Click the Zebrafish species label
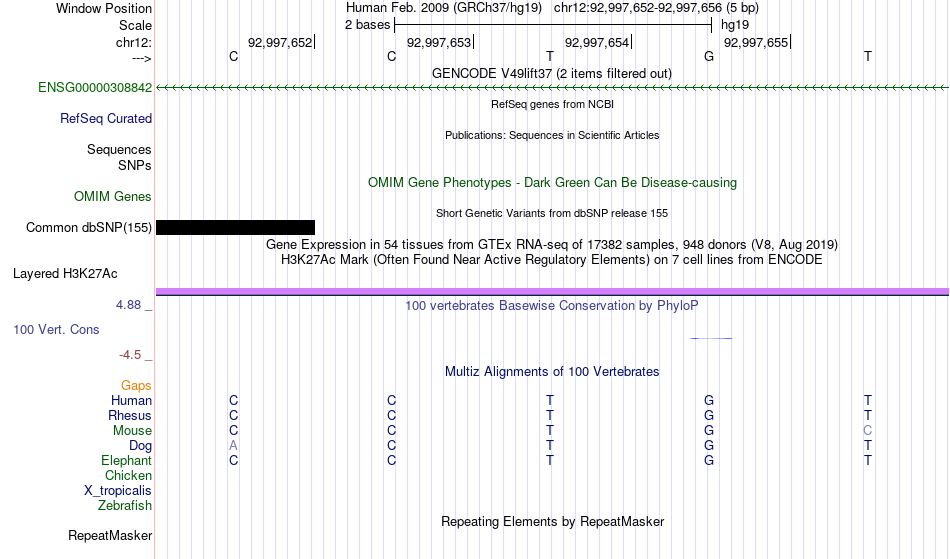950x559 pixels. click(x=125, y=506)
